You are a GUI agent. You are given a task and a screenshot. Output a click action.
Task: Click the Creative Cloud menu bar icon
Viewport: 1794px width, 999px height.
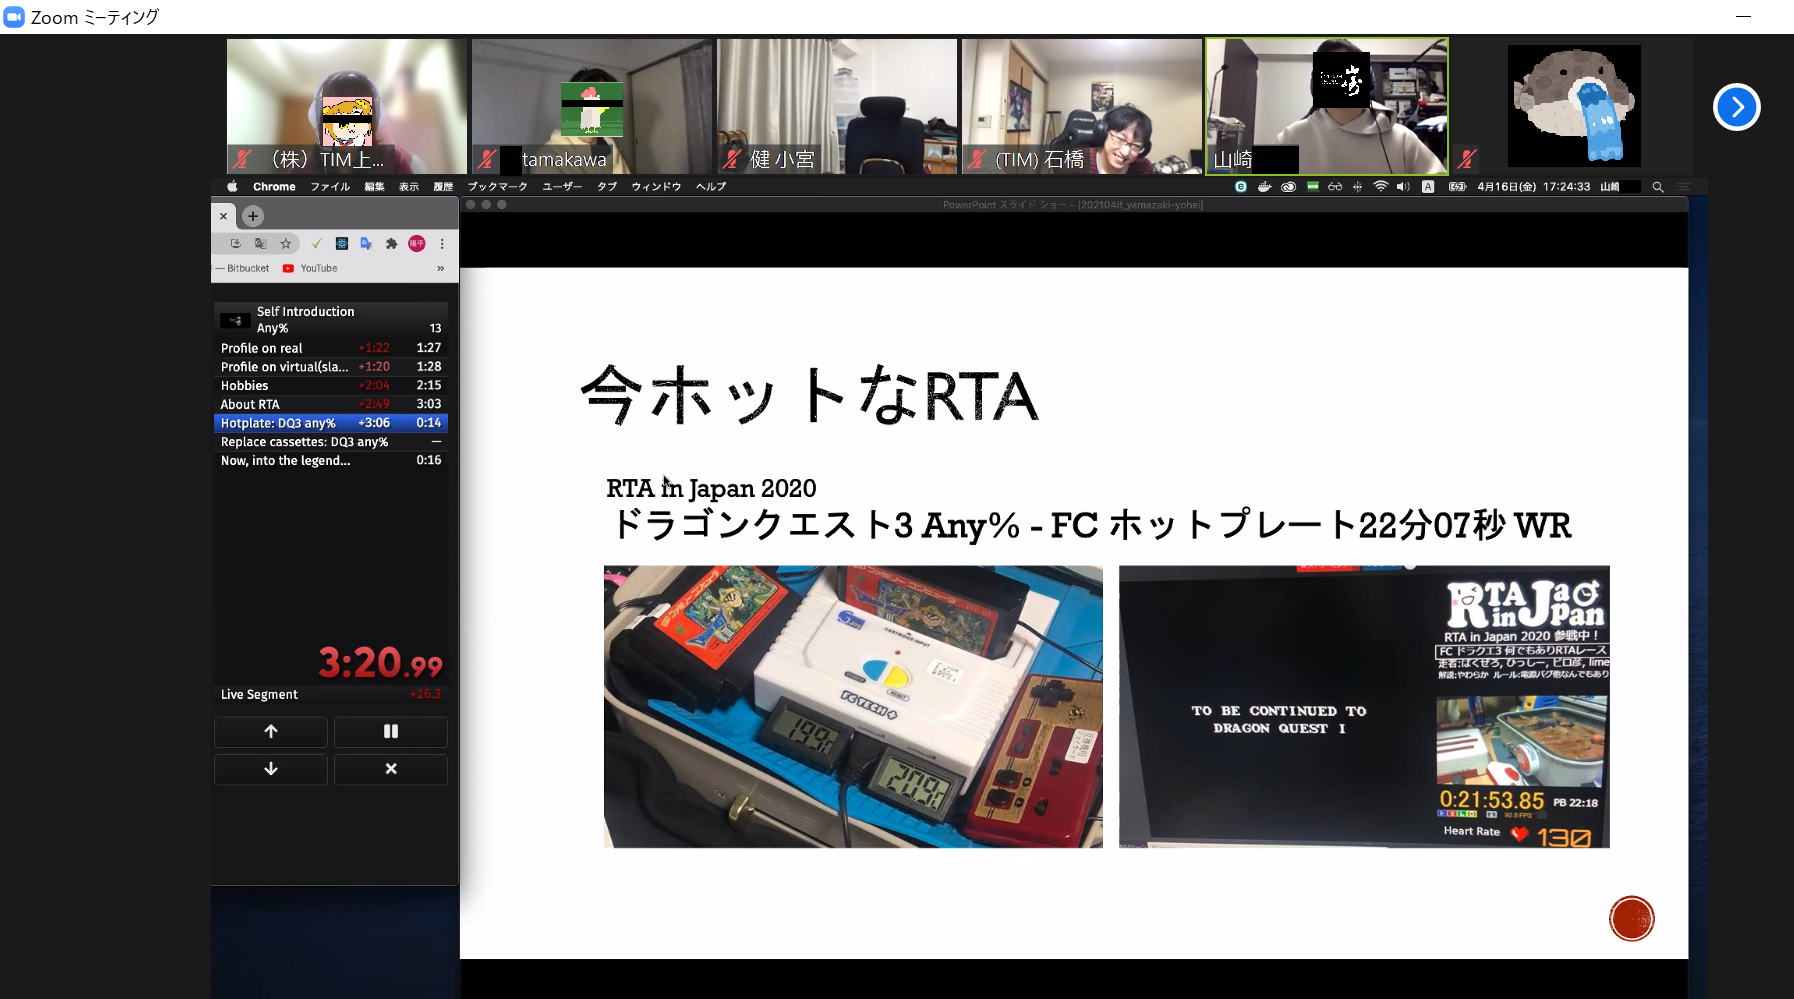pos(1288,187)
